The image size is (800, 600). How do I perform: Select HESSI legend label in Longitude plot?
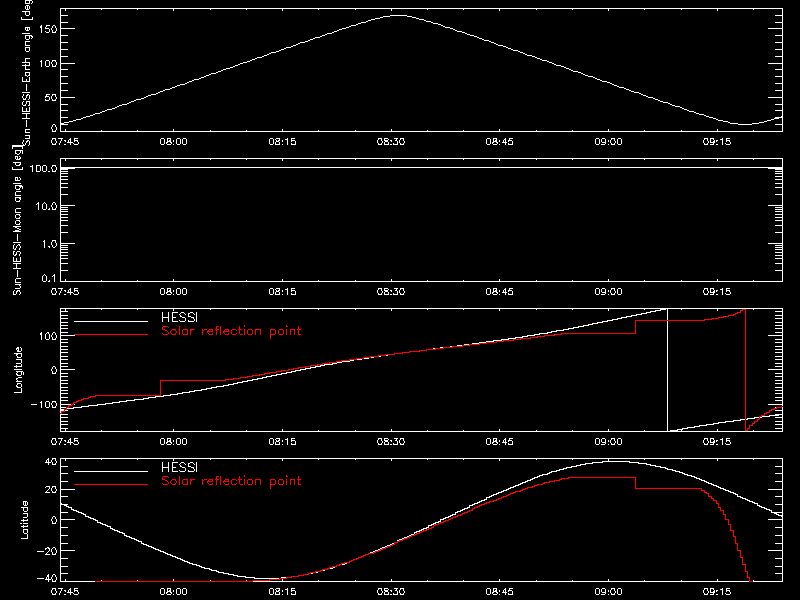[x=179, y=317]
